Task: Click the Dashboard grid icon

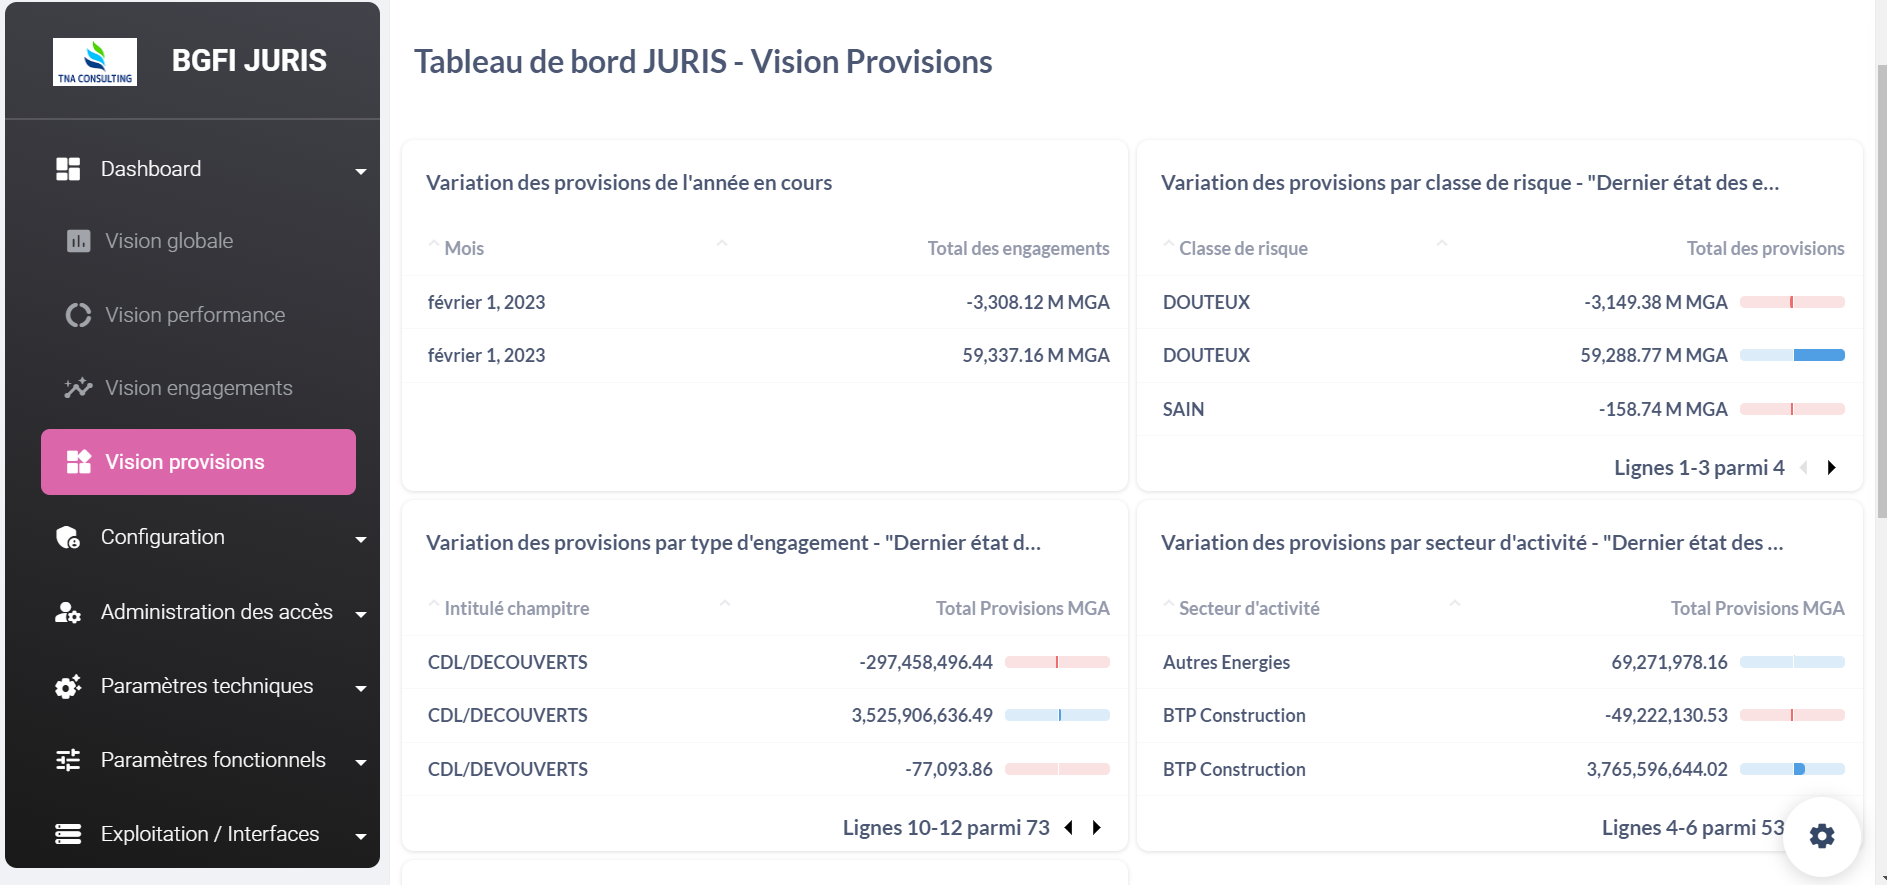Action: click(68, 169)
